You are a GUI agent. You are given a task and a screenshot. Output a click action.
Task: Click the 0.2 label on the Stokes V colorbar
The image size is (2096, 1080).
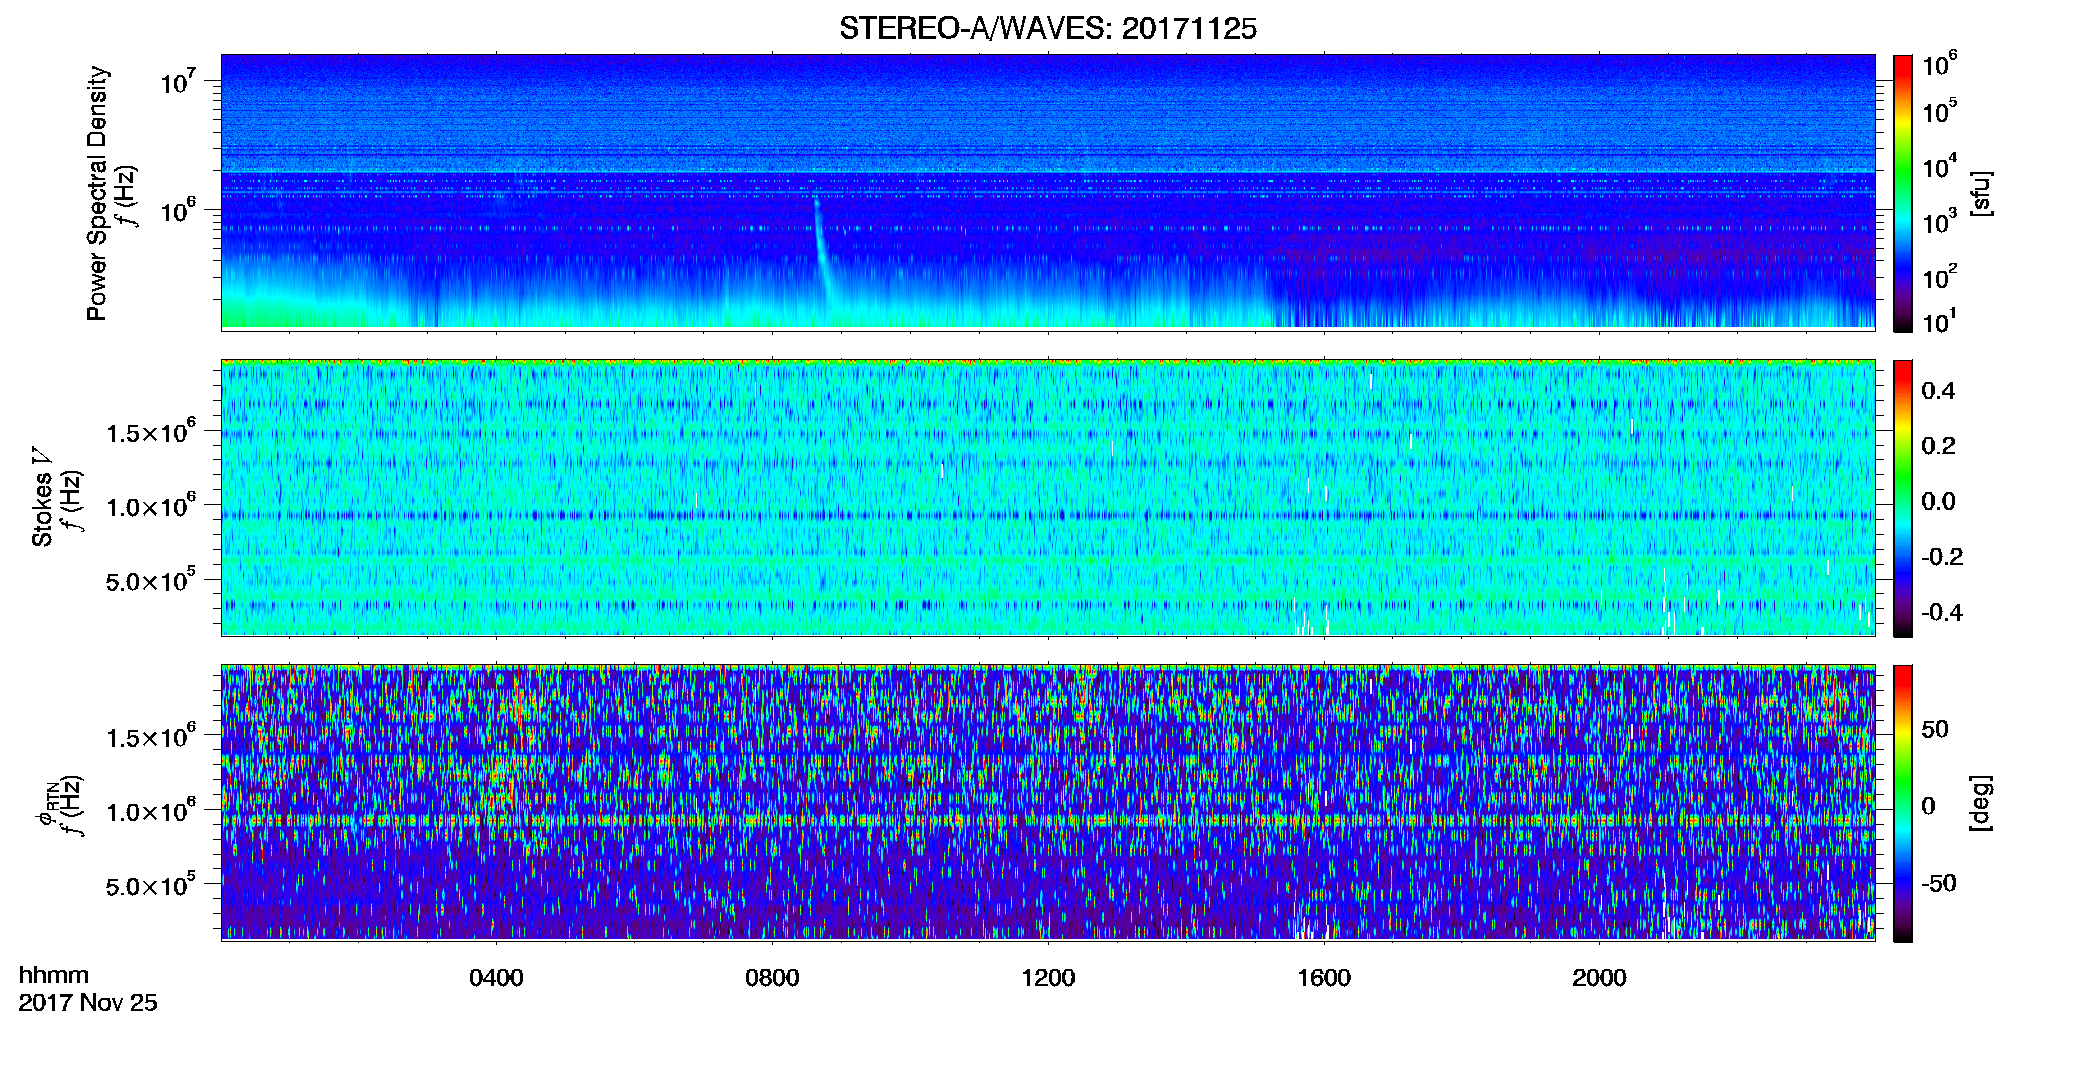pyautogui.click(x=1938, y=446)
